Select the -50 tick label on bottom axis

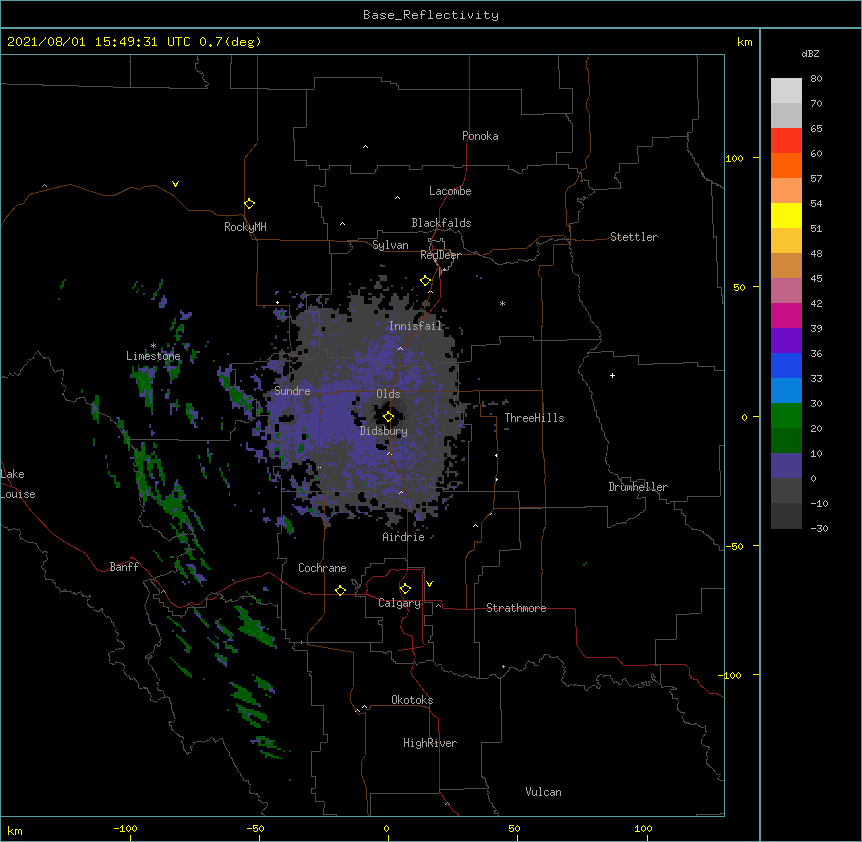click(x=255, y=828)
